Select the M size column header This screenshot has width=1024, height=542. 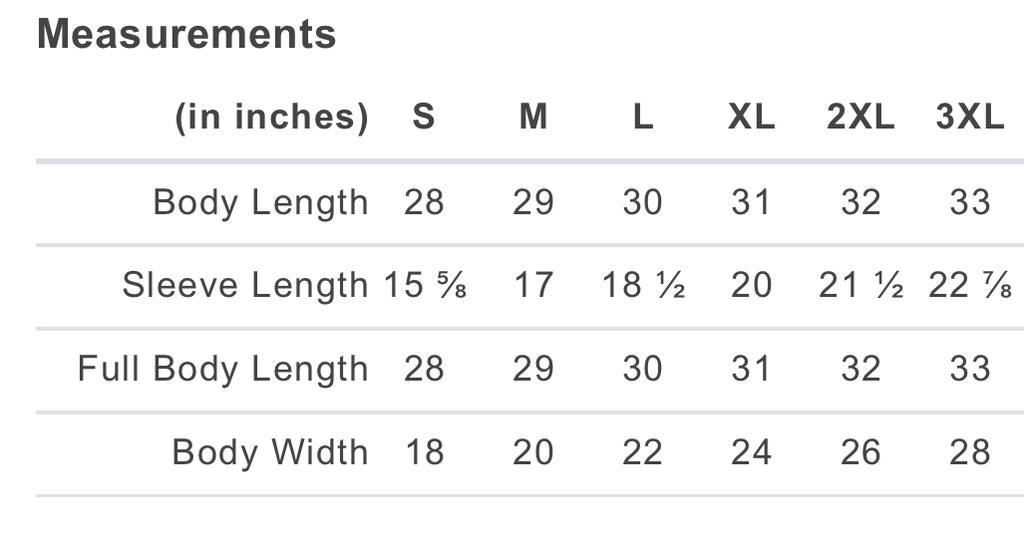tap(533, 117)
